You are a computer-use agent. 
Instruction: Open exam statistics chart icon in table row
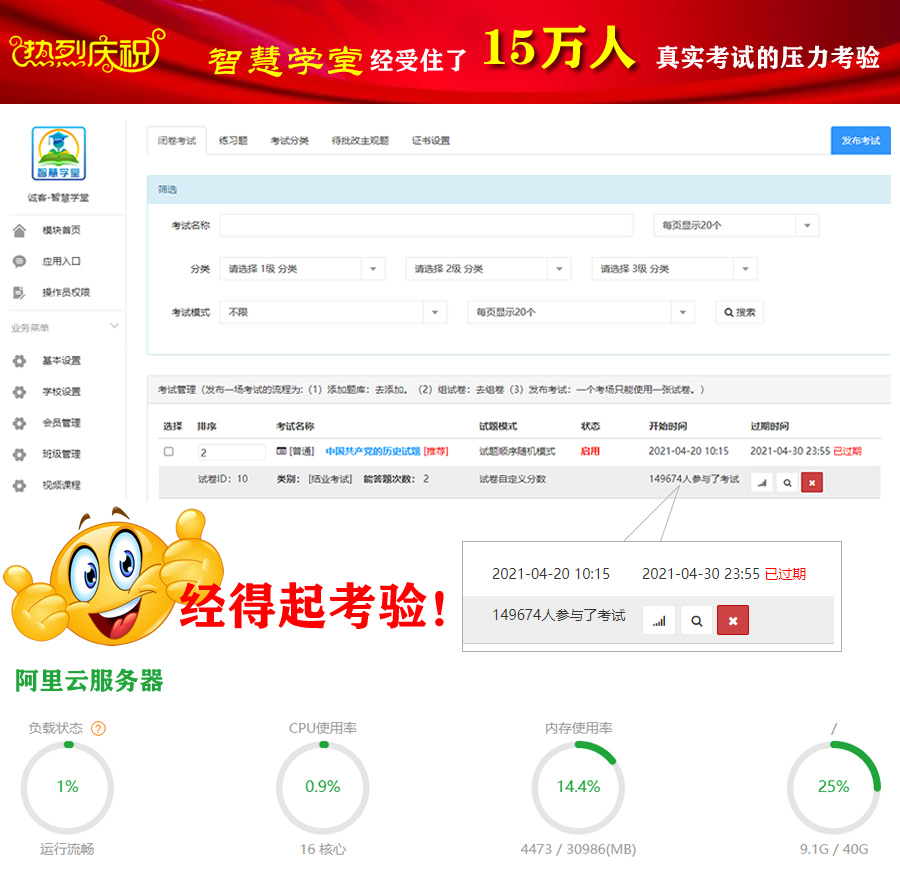point(762,483)
